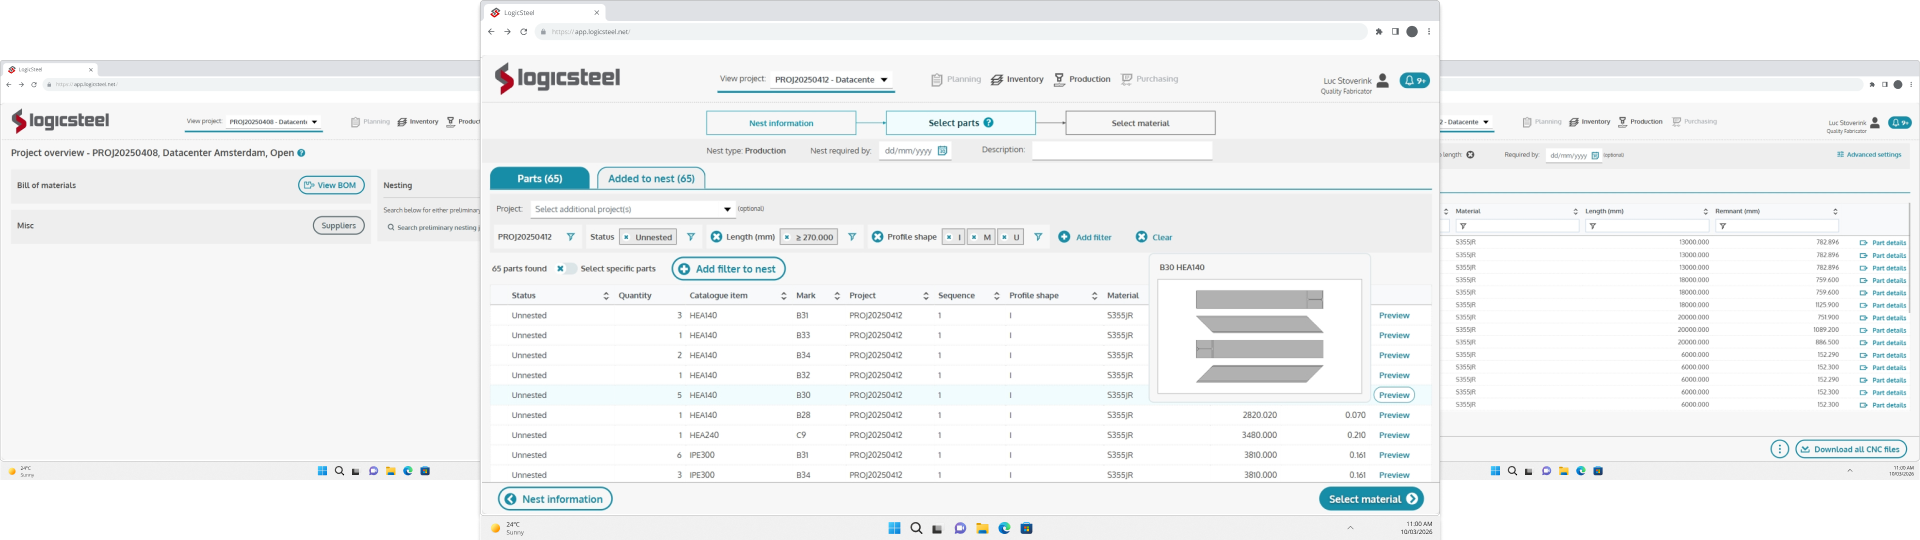The height and width of the screenshot is (540, 1920).
Task: Click the help icon beside Select parts
Action: (988, 123)
